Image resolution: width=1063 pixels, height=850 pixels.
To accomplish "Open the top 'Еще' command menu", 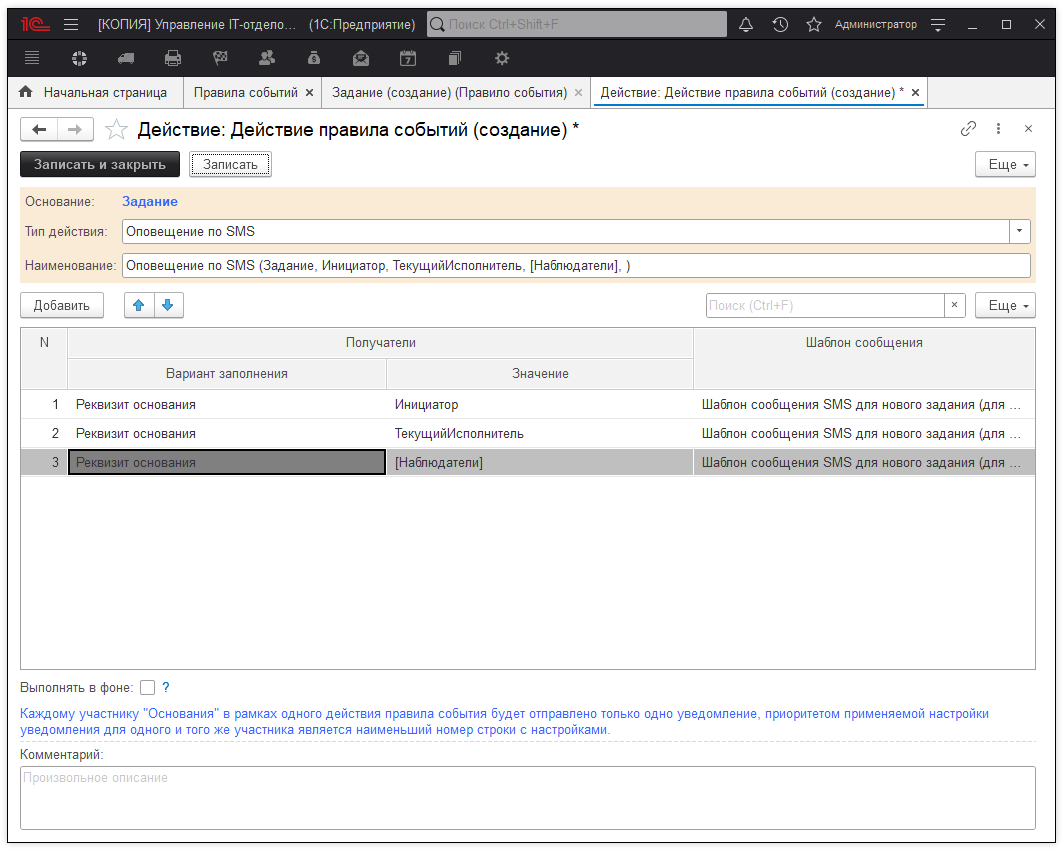I will pos(1005,164).
